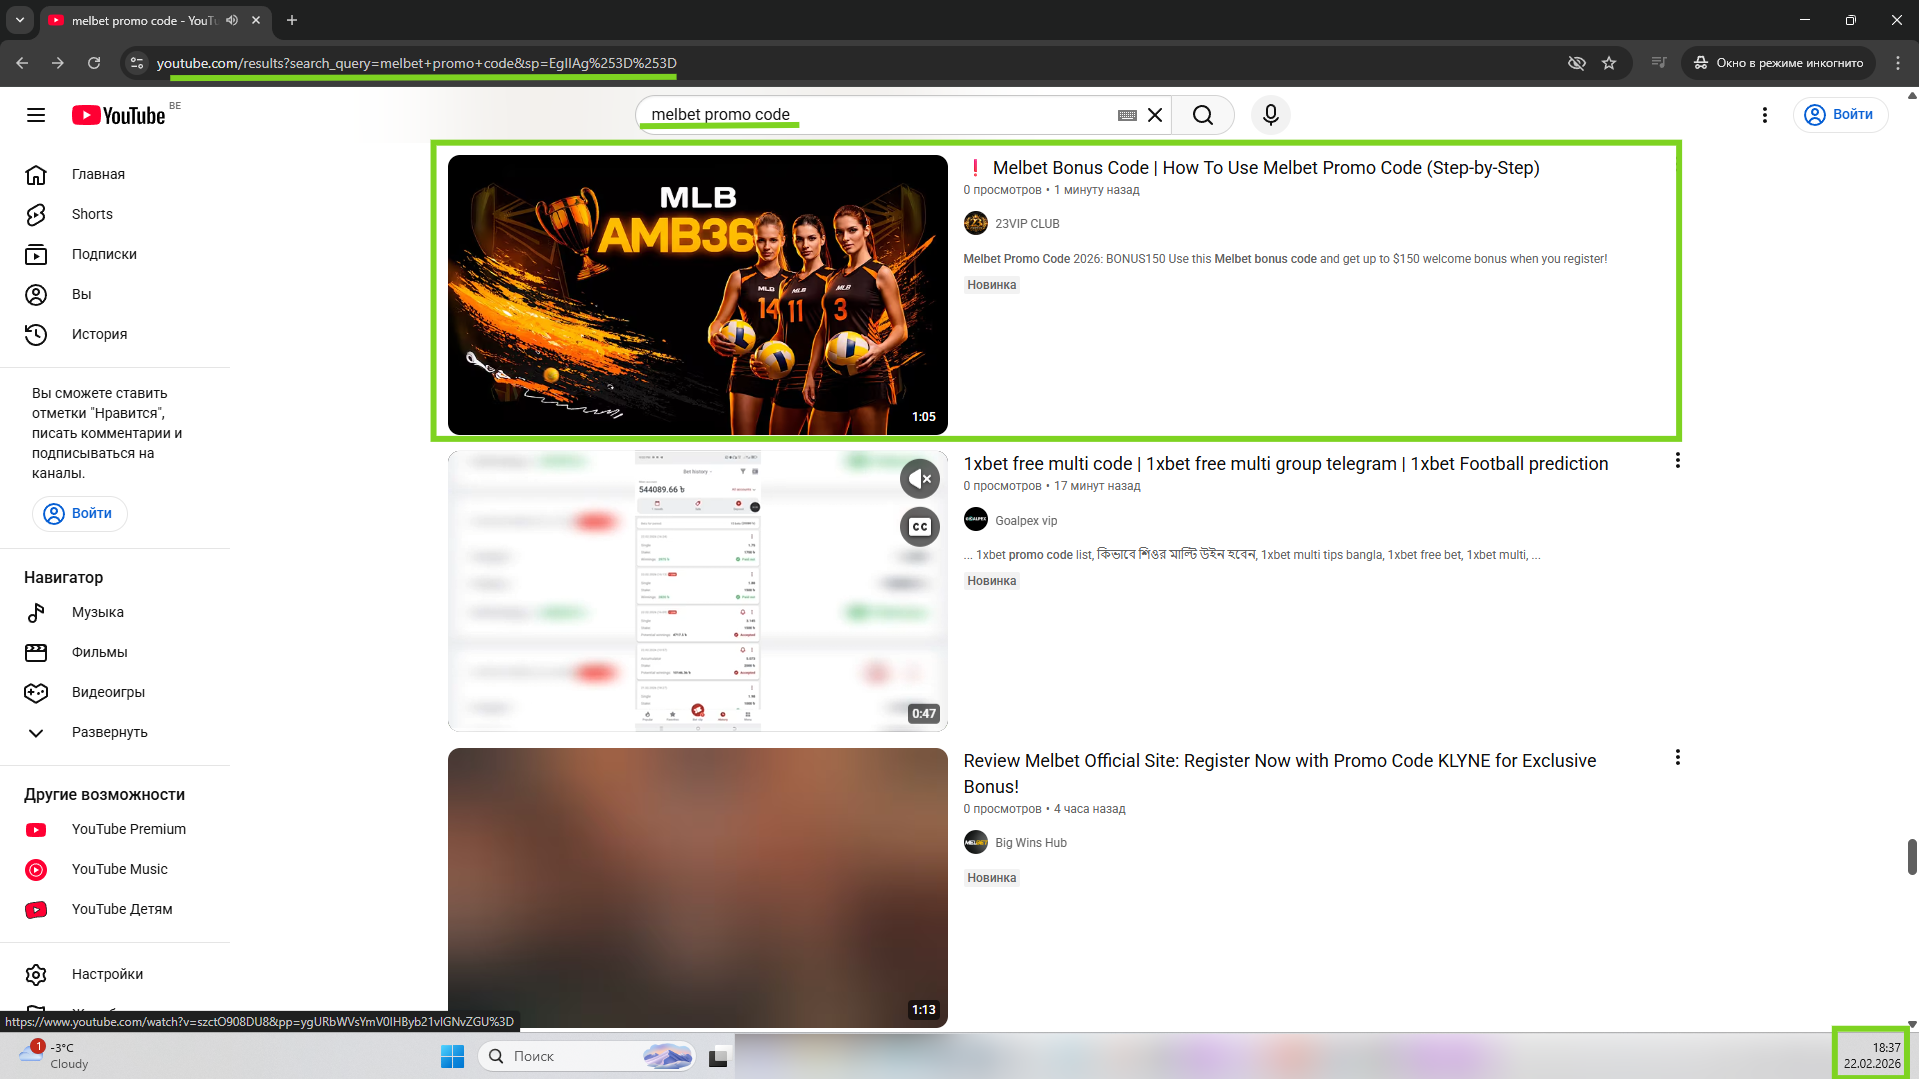The image size is (1919, 1079).
Task: Open the Task View taskbar icon
Action: pos(718,1056)
